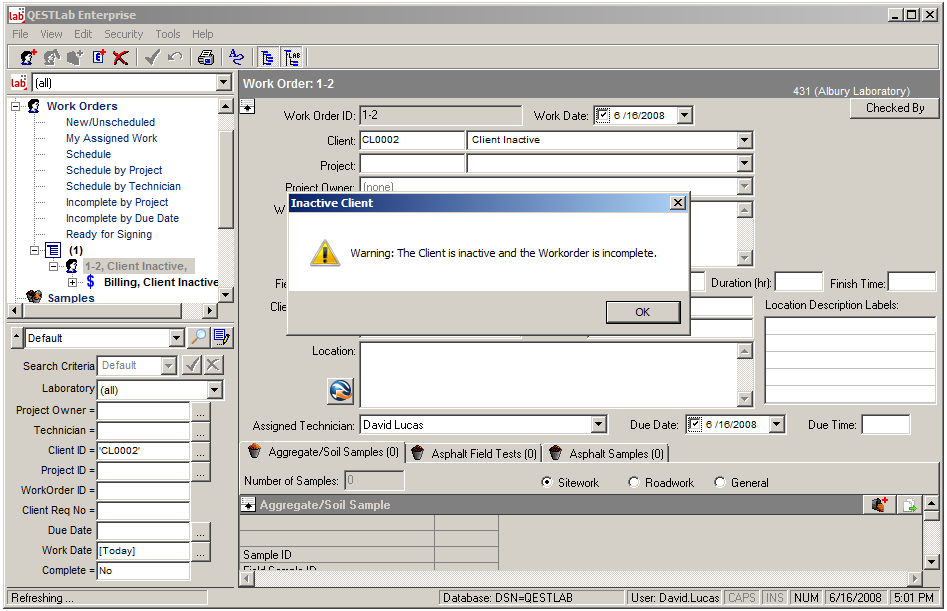
Task: Switch to Asphalt Field Tests tab
Action: click(474, 454)
